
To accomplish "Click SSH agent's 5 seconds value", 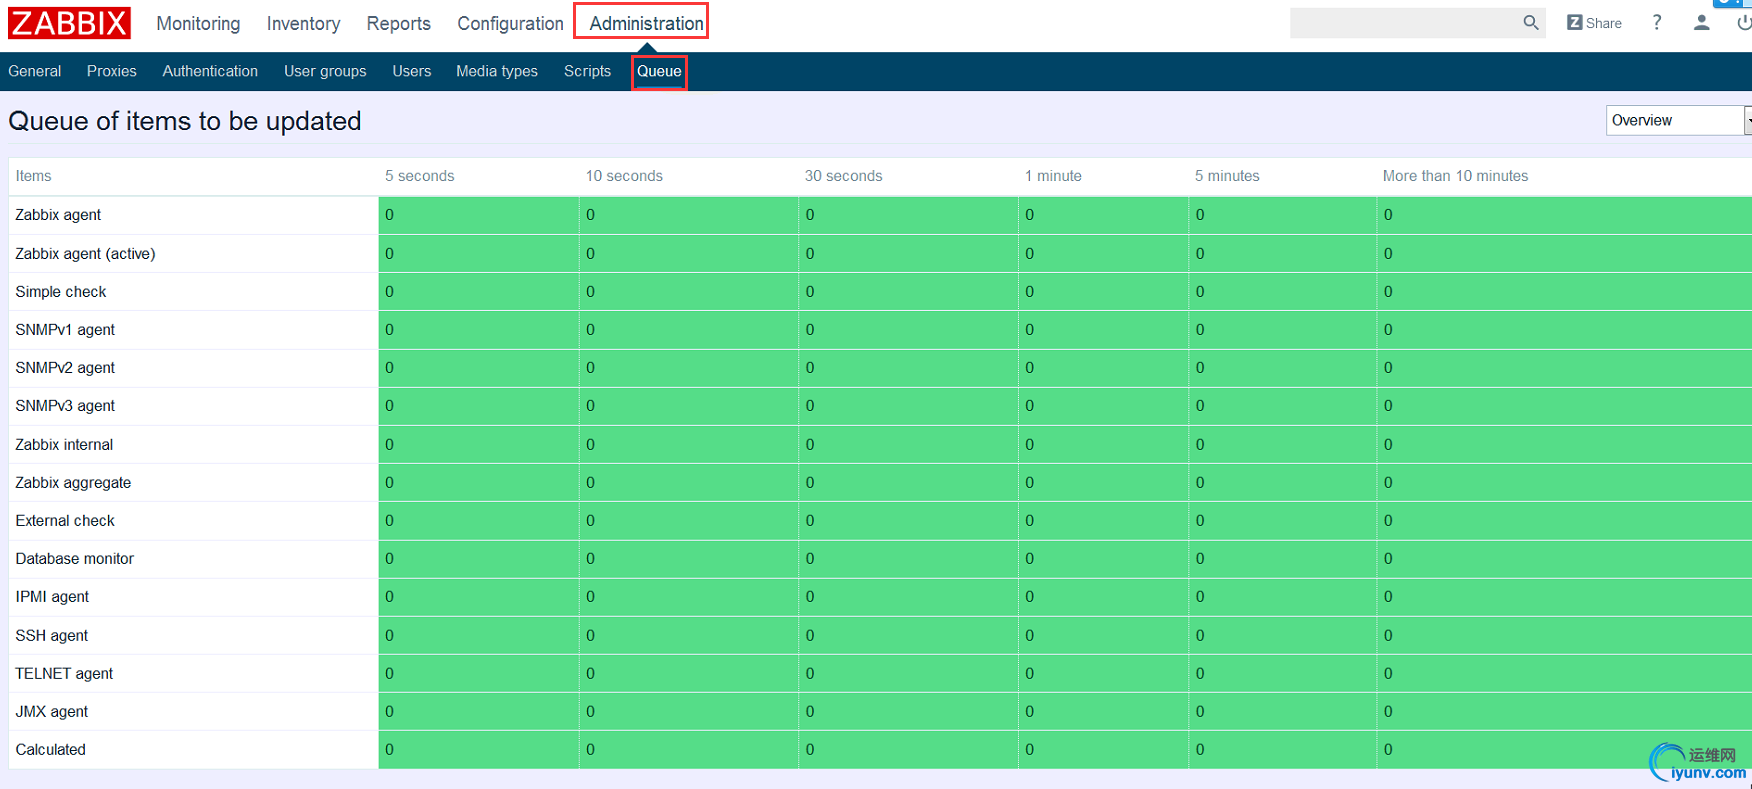I will 389,636.
